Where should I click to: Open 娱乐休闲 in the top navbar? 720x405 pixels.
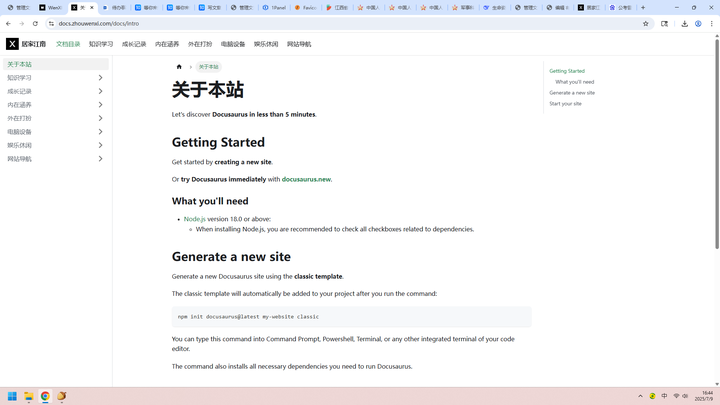click(x=266, y=44)
